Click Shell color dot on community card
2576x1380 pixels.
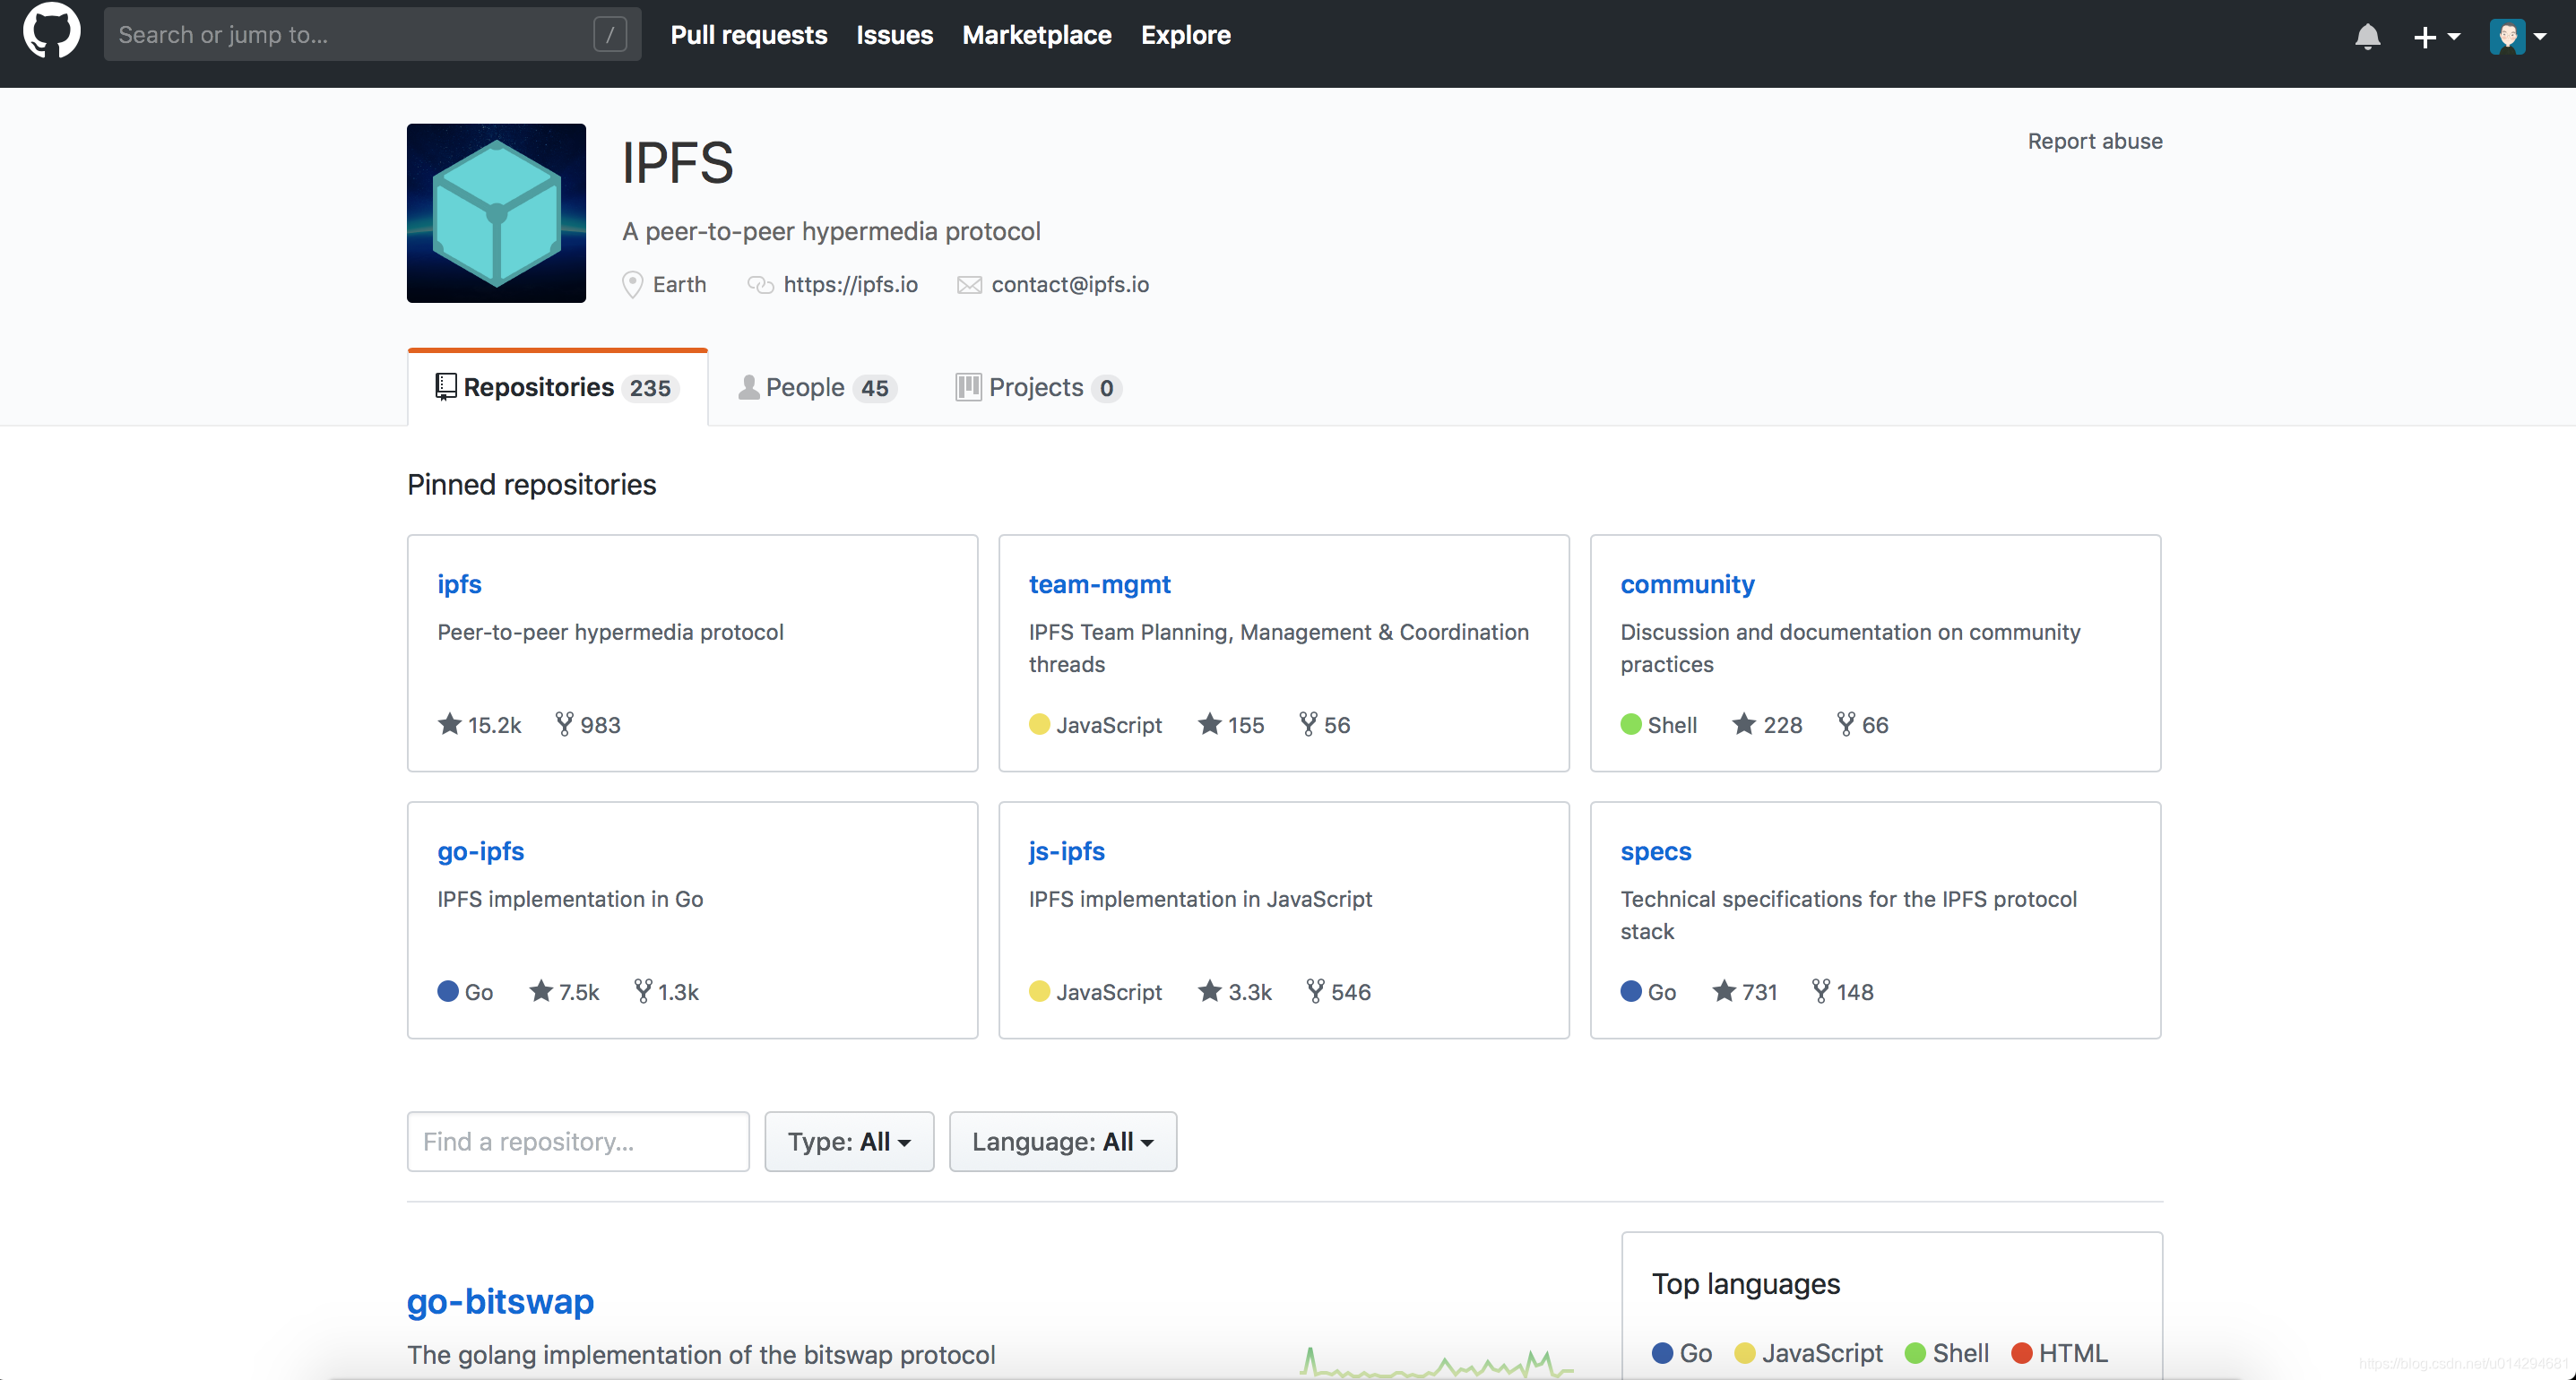(x=1631, y=724)
